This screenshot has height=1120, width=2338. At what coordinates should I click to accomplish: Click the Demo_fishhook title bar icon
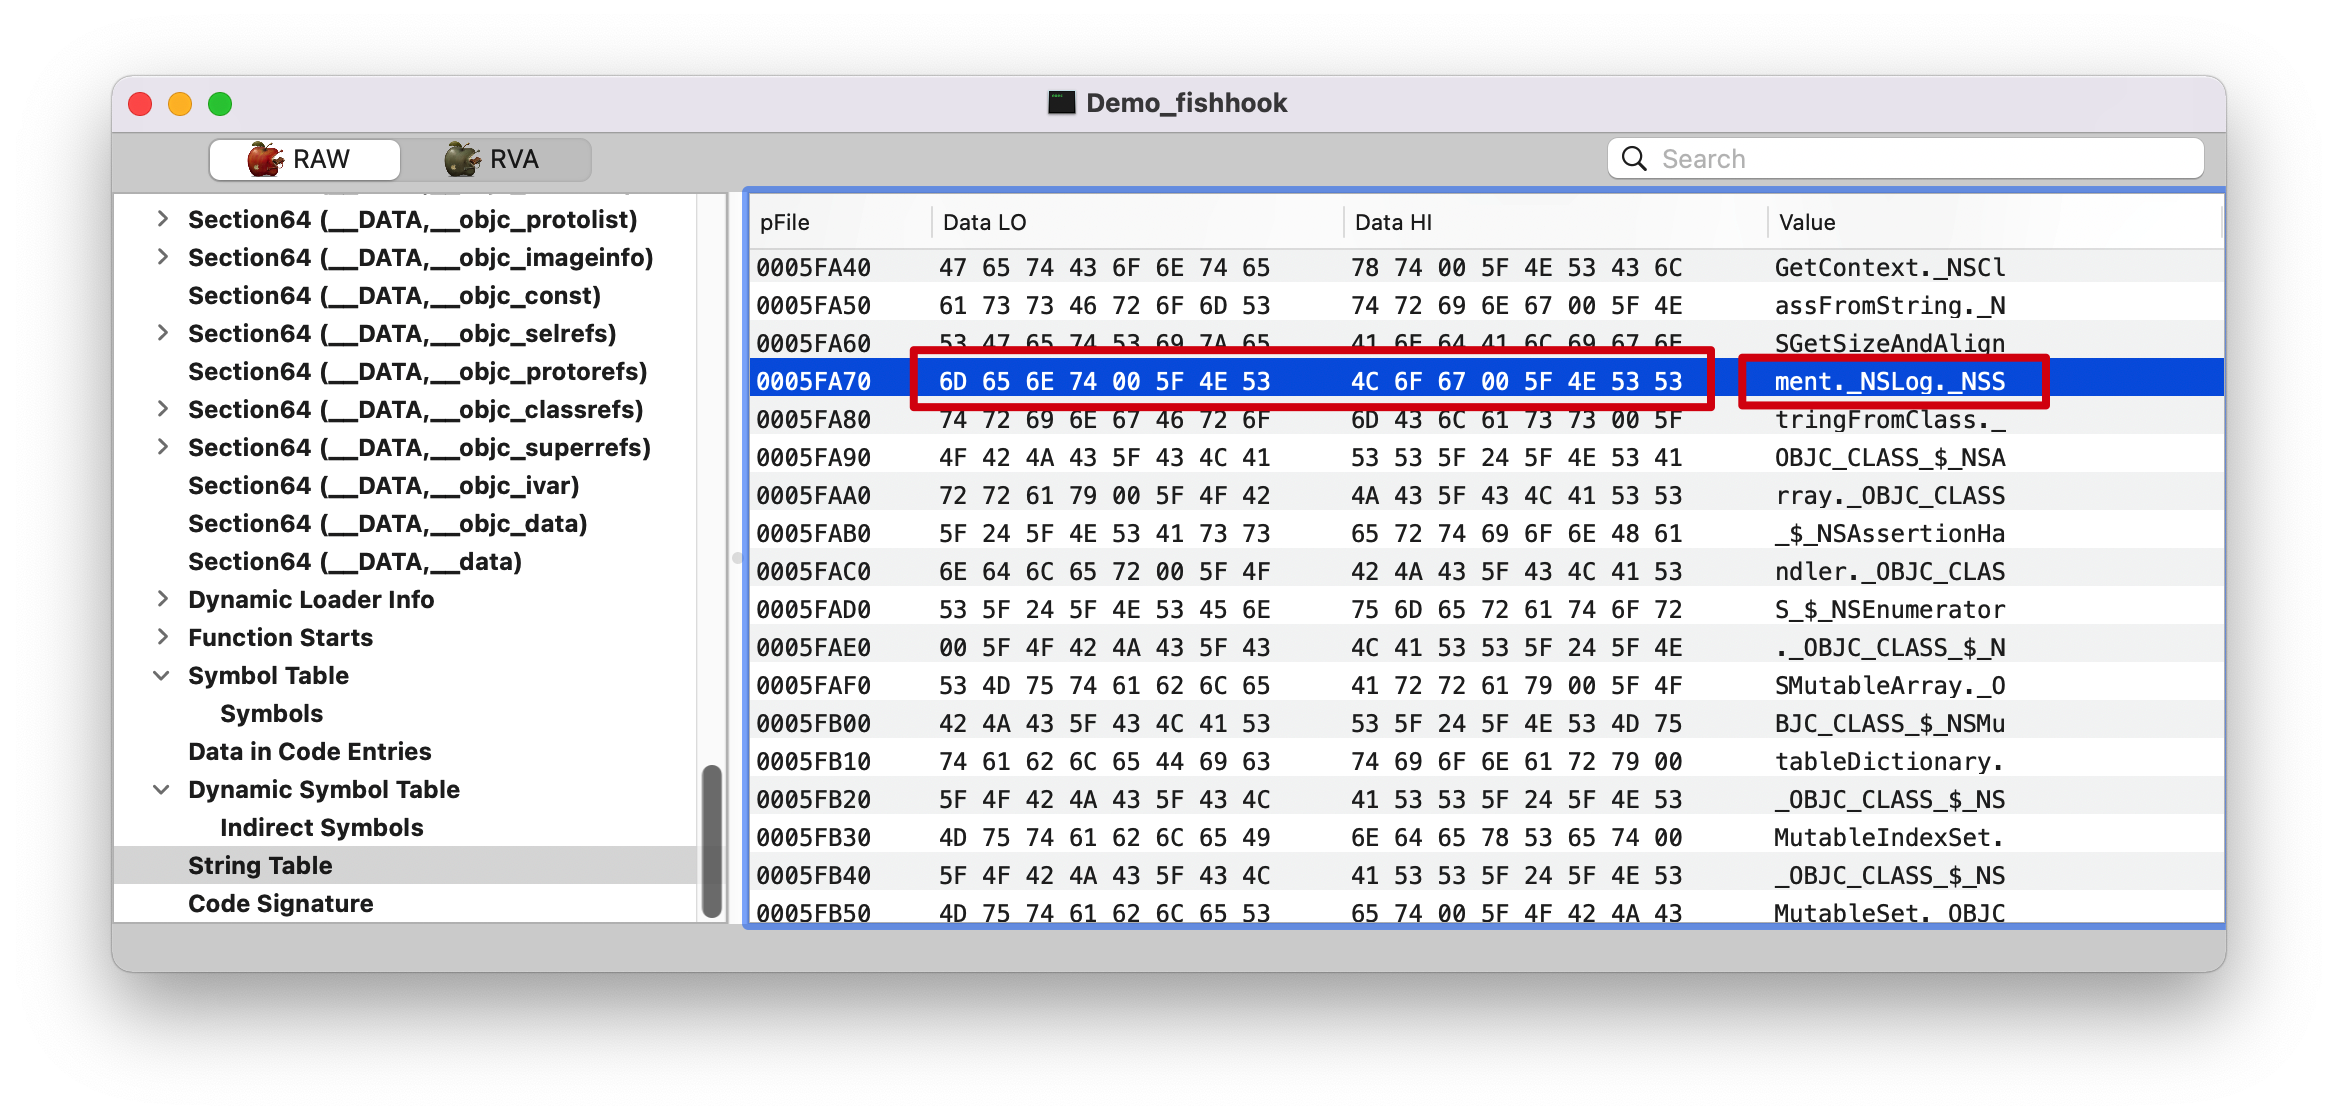pos(1061,103)
